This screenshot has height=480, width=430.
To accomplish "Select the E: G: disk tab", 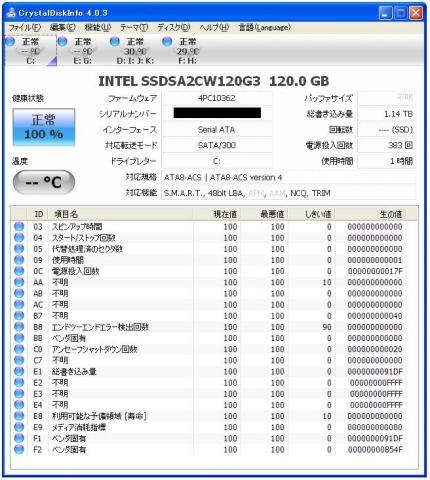I will click(x=83, y=51).
